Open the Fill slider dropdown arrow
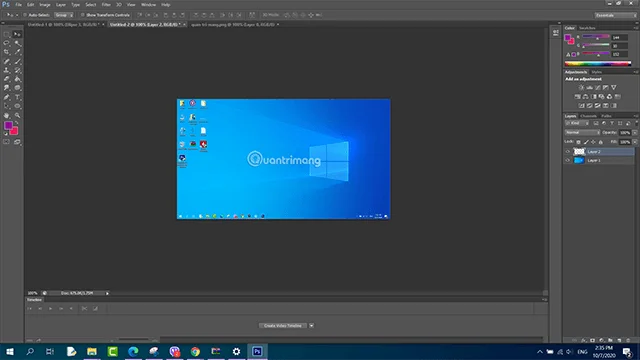The image size is (640, 360). [x=635, y=142]
